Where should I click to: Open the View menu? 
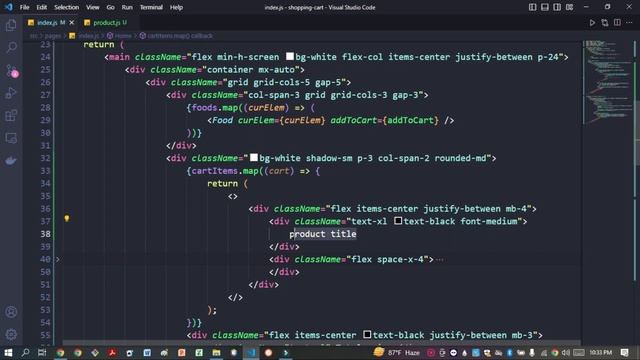tap(93, 7)
